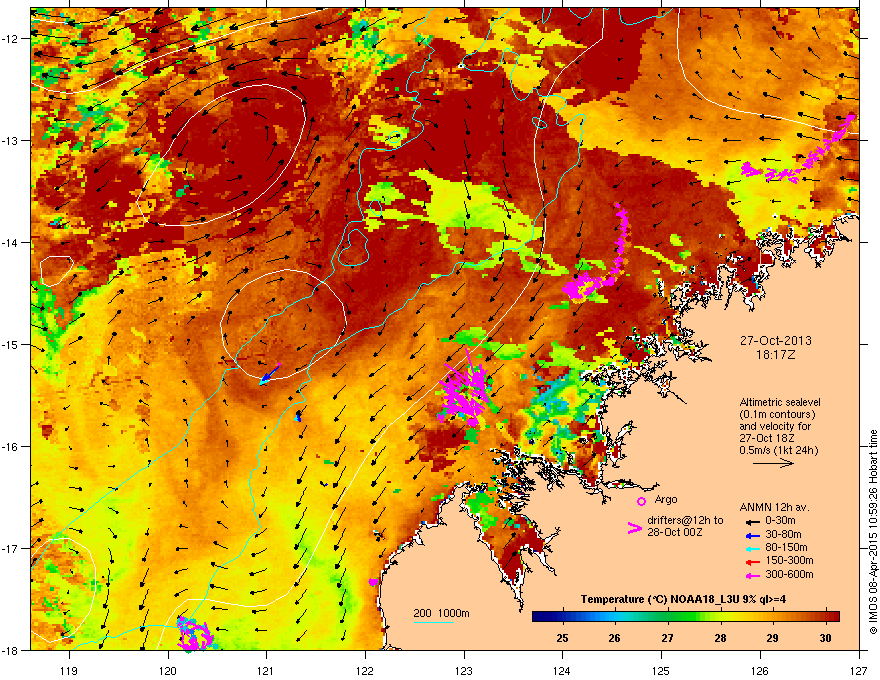Click the '0.5m/s (1kt 24h)' text
The width and height of the screenshot is (880, 680).
(779, 450)
